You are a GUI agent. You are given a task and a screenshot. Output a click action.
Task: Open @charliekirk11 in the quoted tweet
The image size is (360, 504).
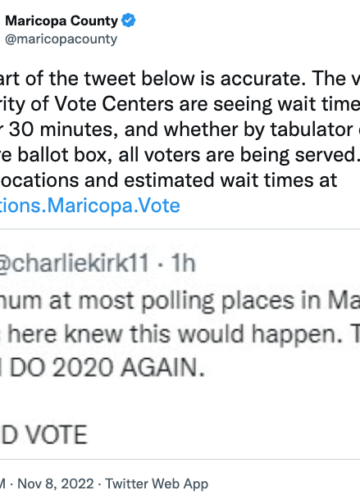(x=74, y=263)
